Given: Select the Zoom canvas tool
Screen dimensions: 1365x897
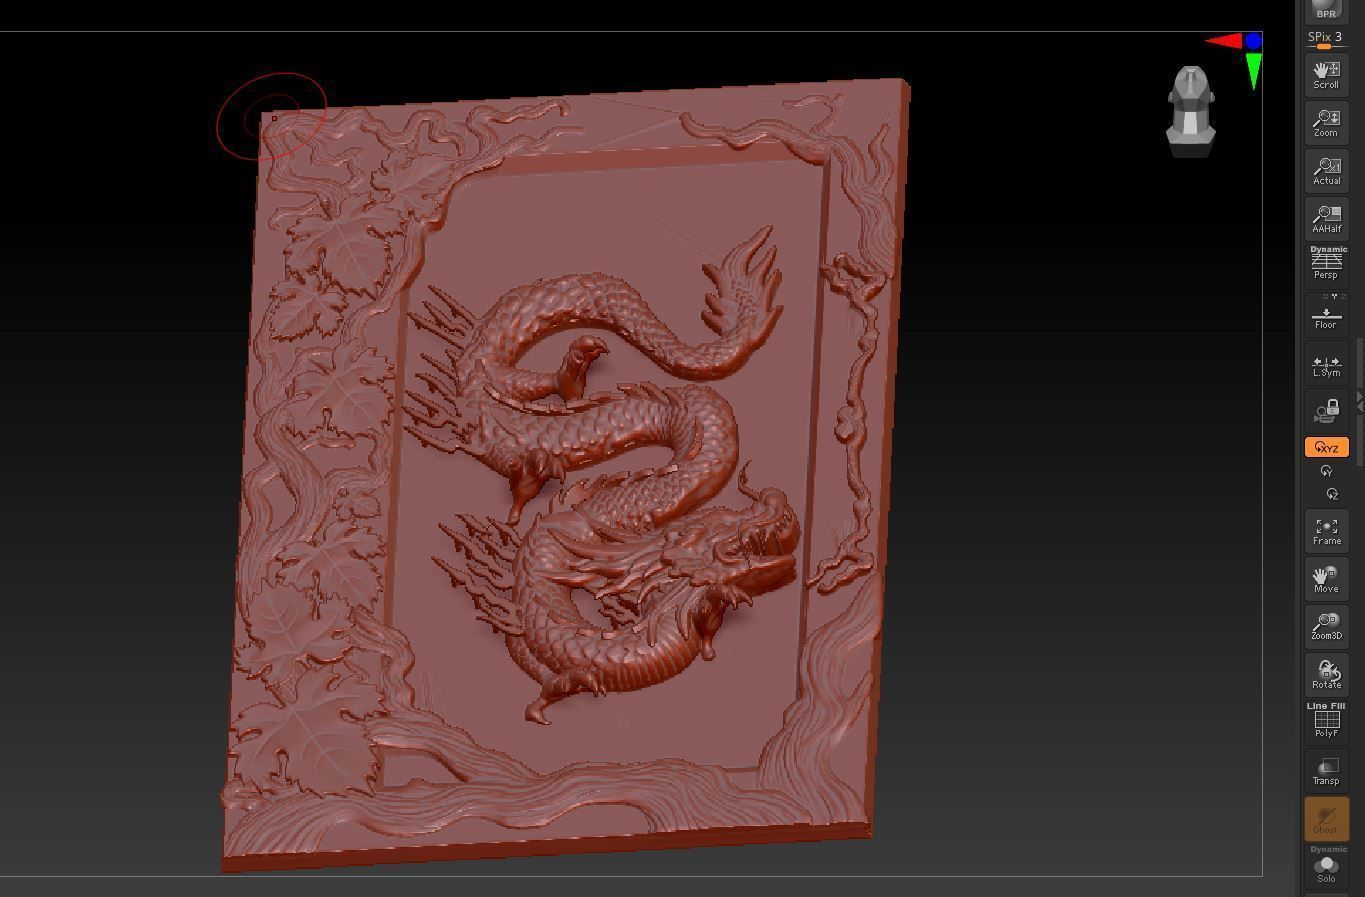Looking at the screenshot, I should click(x=1326, y=122).
